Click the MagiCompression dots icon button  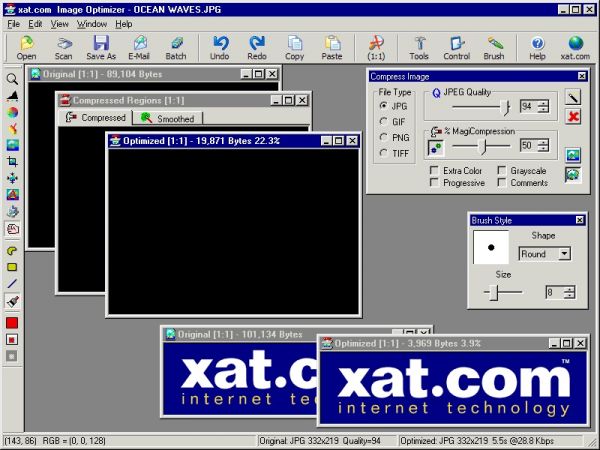[x=436, y=148]
